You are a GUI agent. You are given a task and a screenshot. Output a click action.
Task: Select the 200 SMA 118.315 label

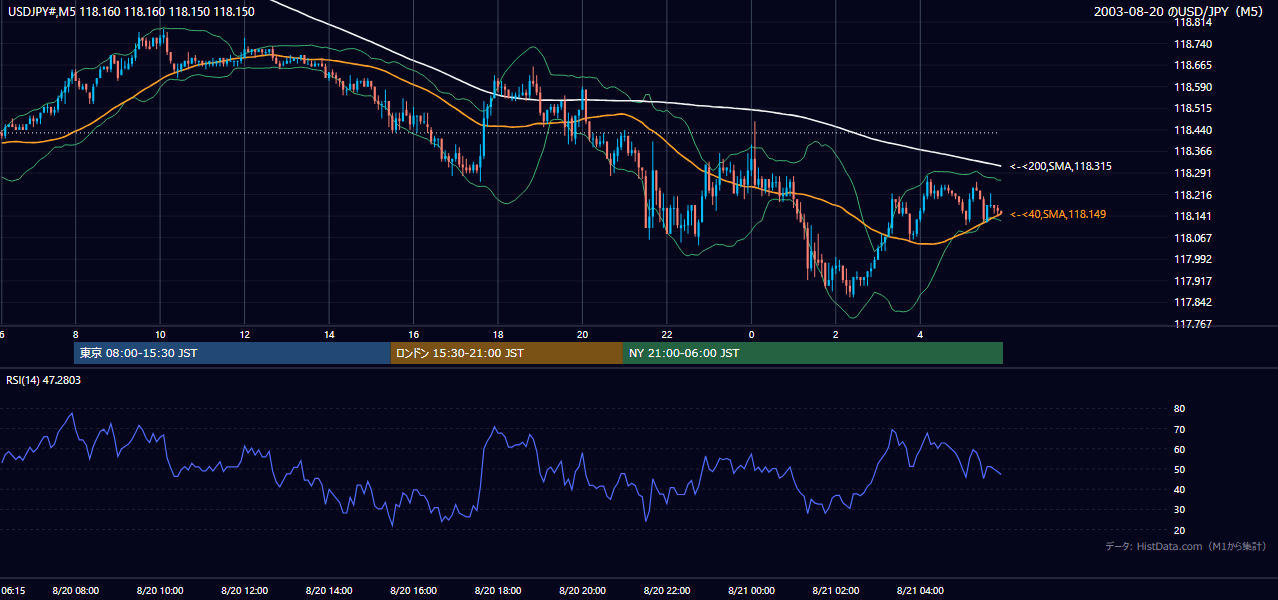[x=1060, y=166]
